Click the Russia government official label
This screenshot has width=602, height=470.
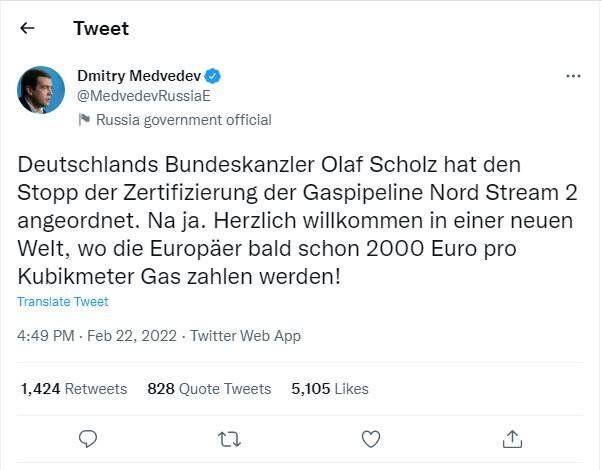[183, 120]
